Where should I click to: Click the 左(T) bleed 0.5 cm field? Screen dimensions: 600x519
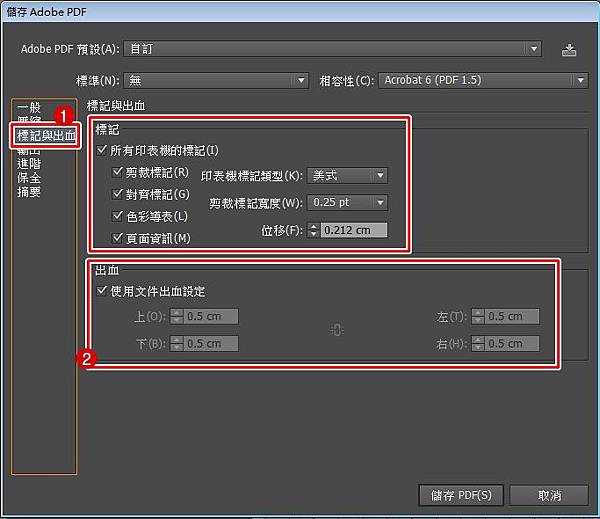coord(512,316)
